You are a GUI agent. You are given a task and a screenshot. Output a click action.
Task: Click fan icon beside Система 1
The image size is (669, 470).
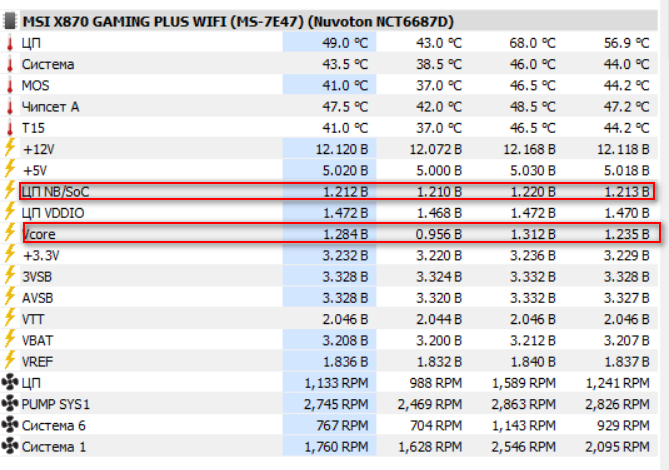[10, 446]
